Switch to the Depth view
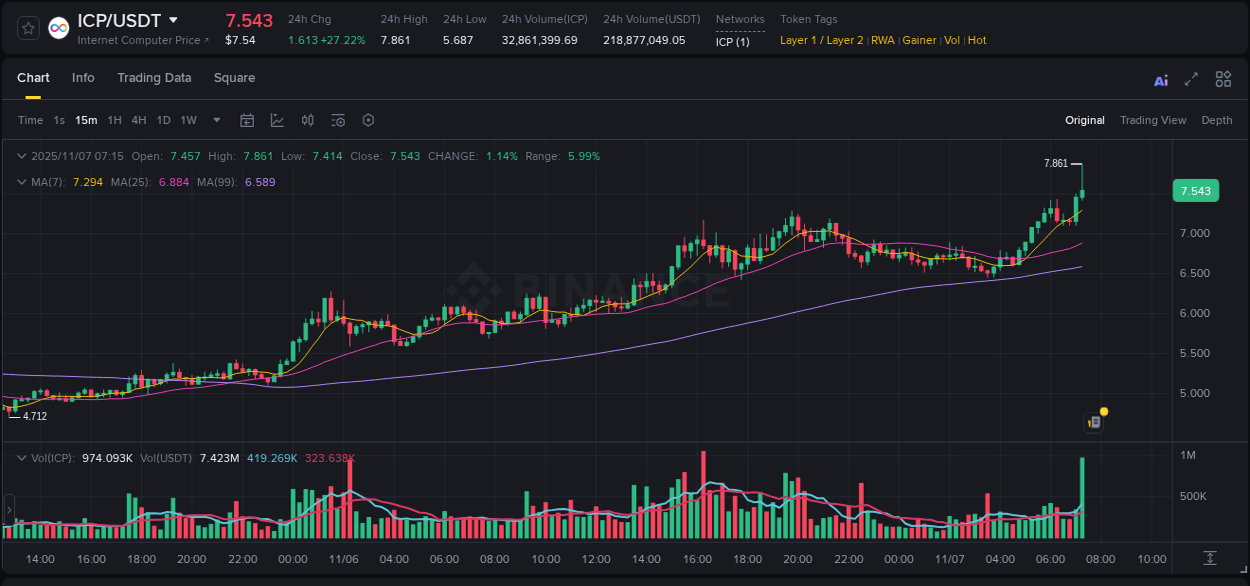 click(1217, 120)
